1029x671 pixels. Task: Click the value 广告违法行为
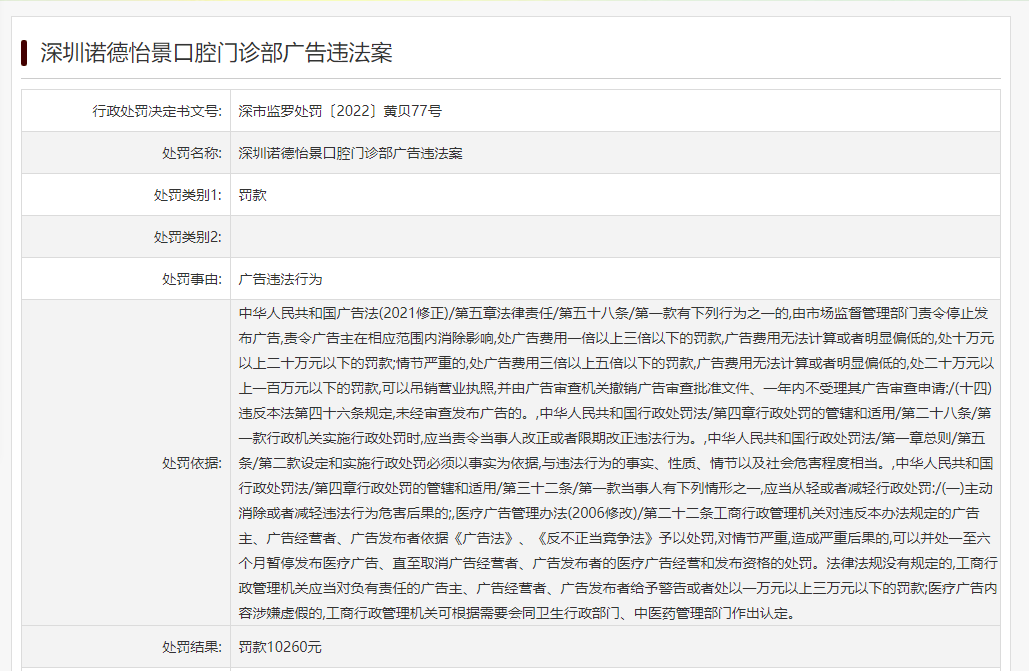coord(280,279)
